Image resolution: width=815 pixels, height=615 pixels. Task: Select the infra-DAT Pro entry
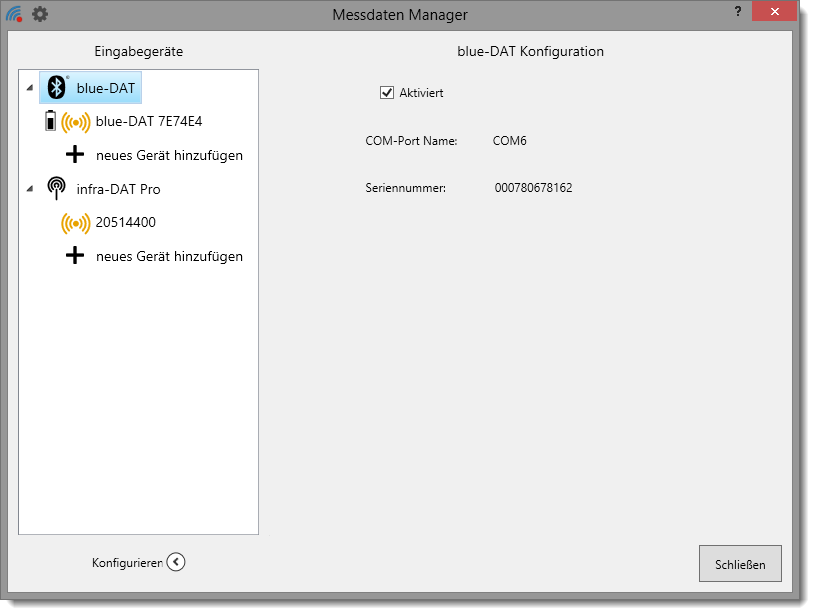tap(118, 189)
